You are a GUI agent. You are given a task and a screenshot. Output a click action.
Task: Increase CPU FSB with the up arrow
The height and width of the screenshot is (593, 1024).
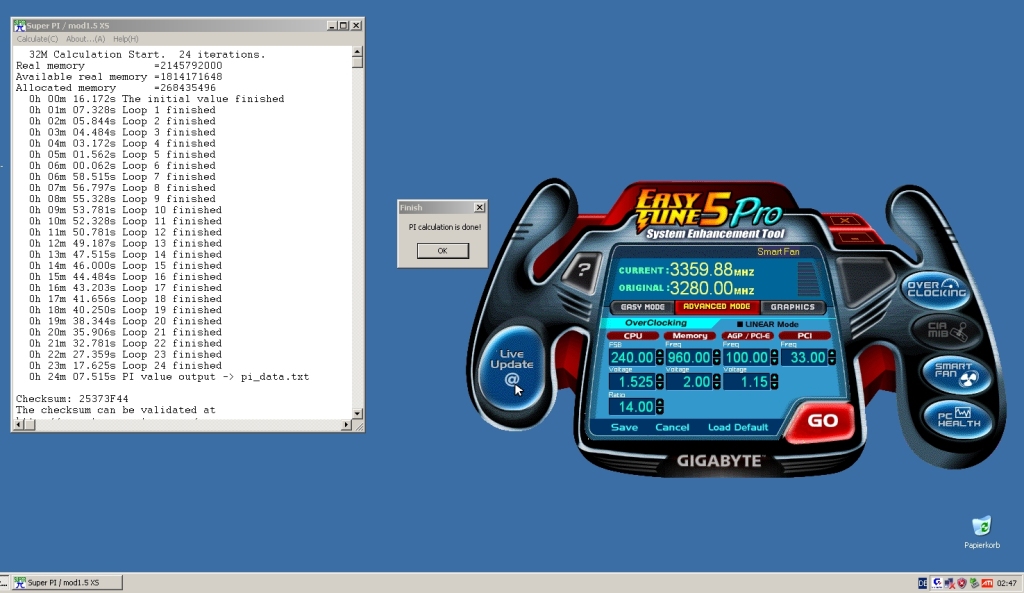tap(660, 353)
